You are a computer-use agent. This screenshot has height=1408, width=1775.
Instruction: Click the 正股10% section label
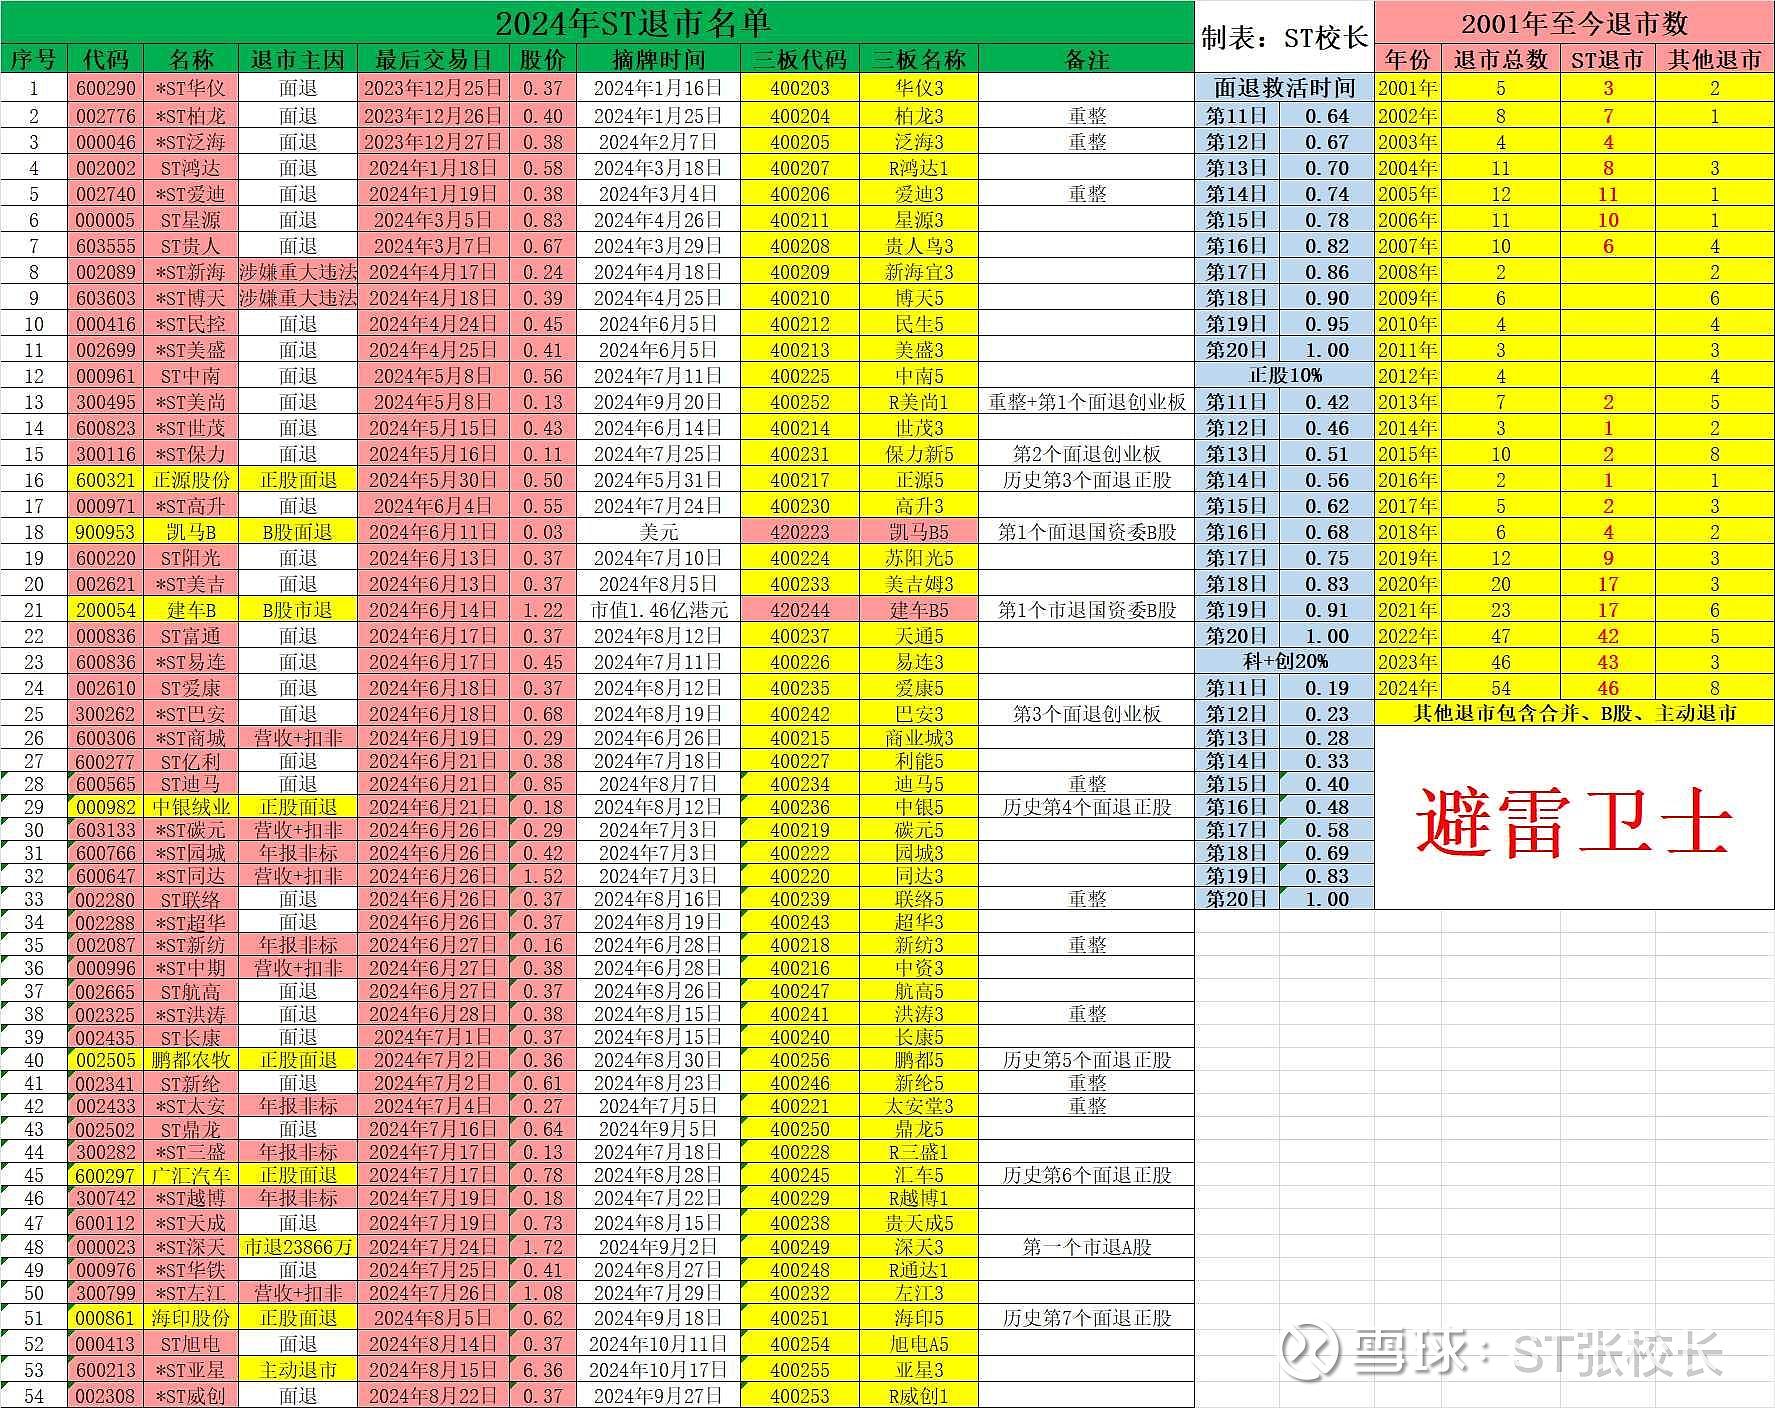(x=1285, y=376)
